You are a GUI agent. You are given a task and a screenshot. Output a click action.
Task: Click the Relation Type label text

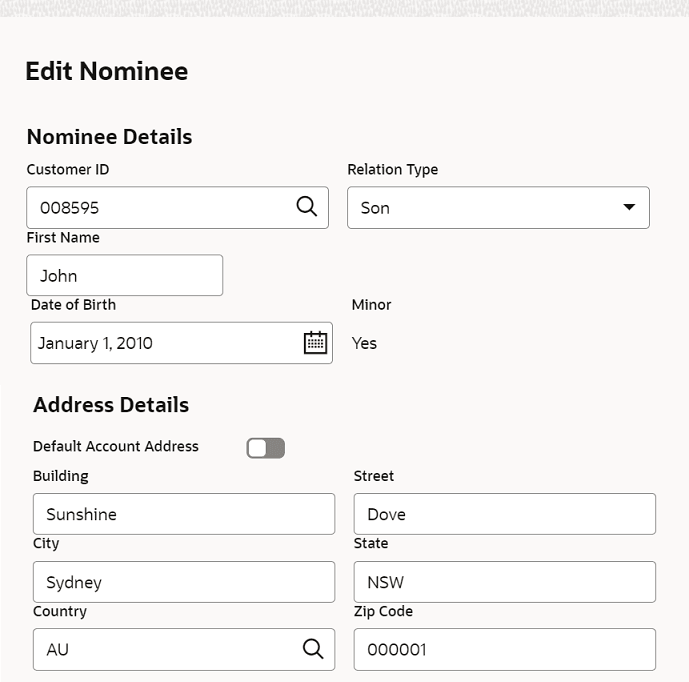coord(392,170)
